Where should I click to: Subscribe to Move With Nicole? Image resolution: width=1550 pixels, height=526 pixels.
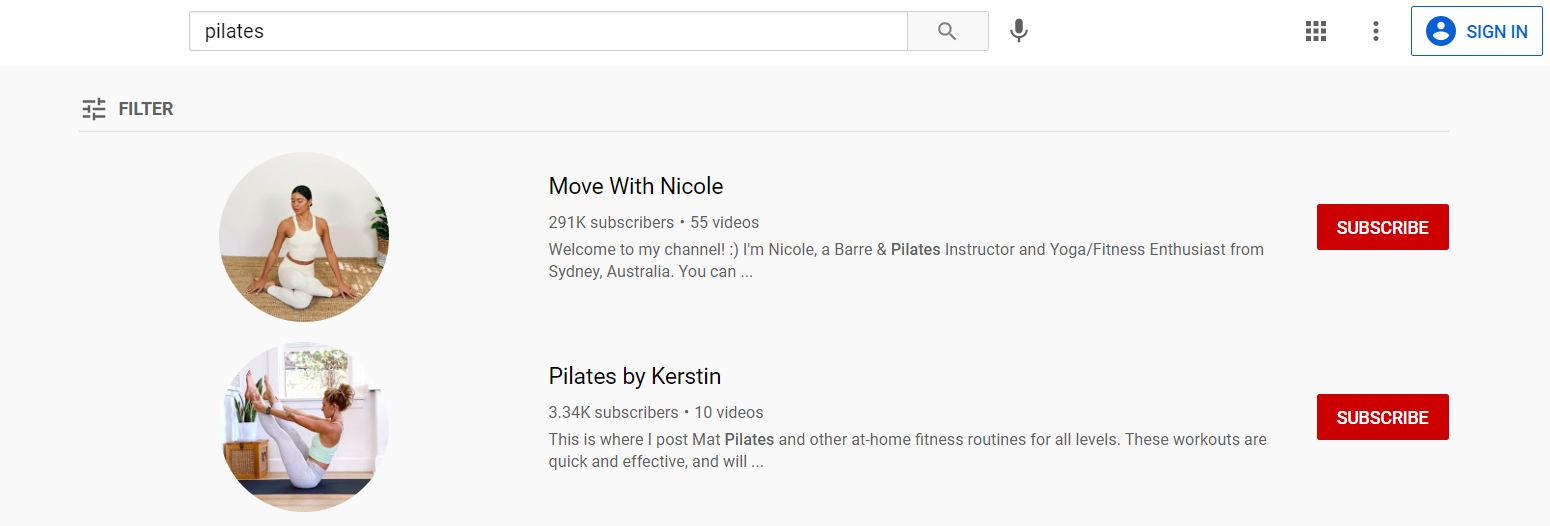click(1382, 227)
